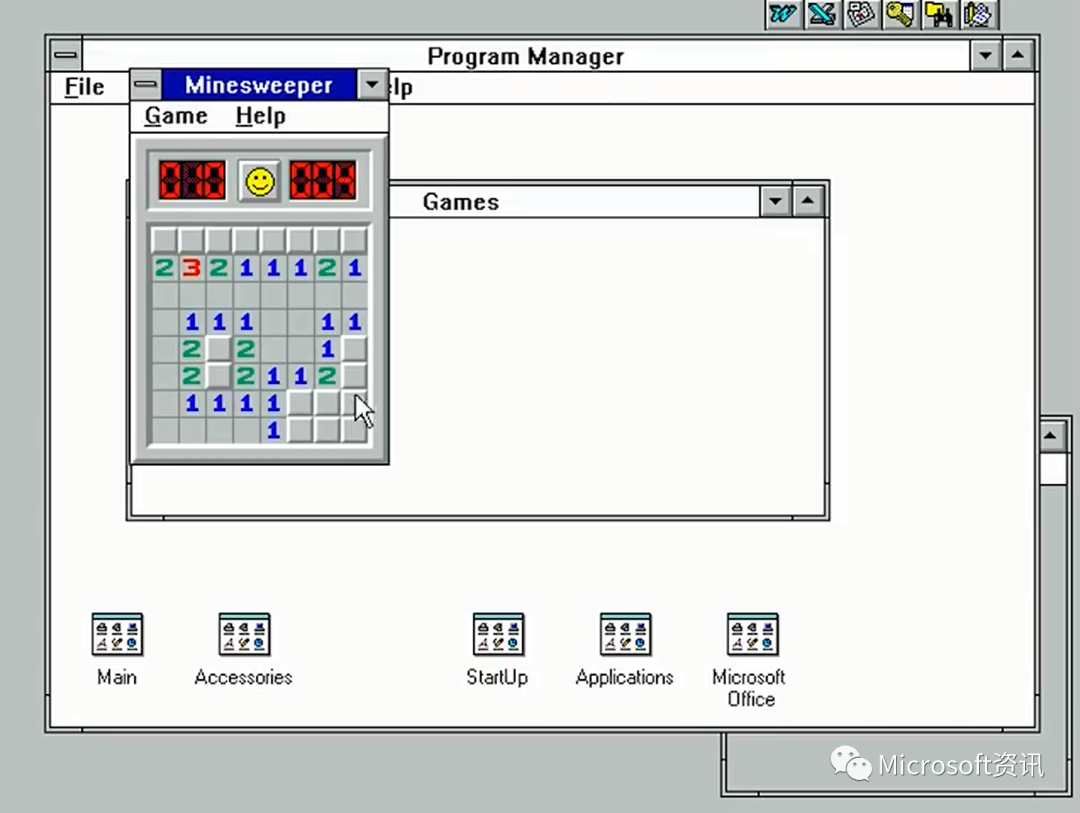Click the third Office toolbar icon beside Excel
This screenshot has height=813, width=1080.
point(861,14)
